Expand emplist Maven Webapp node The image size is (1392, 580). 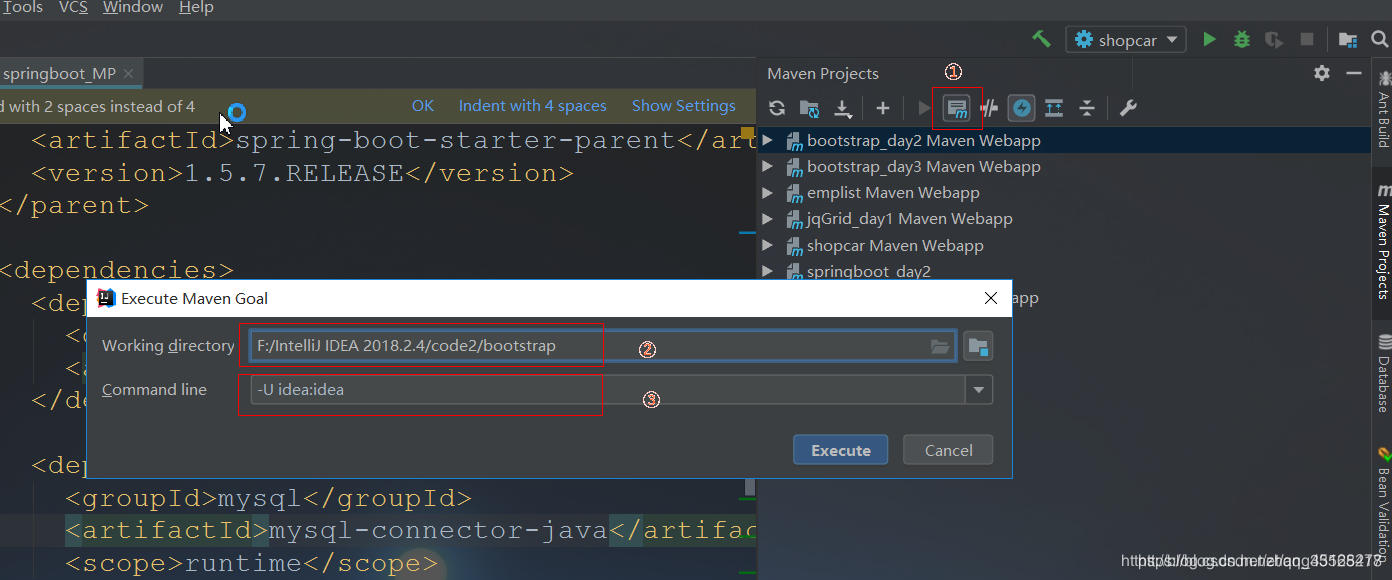coord(768,192)
